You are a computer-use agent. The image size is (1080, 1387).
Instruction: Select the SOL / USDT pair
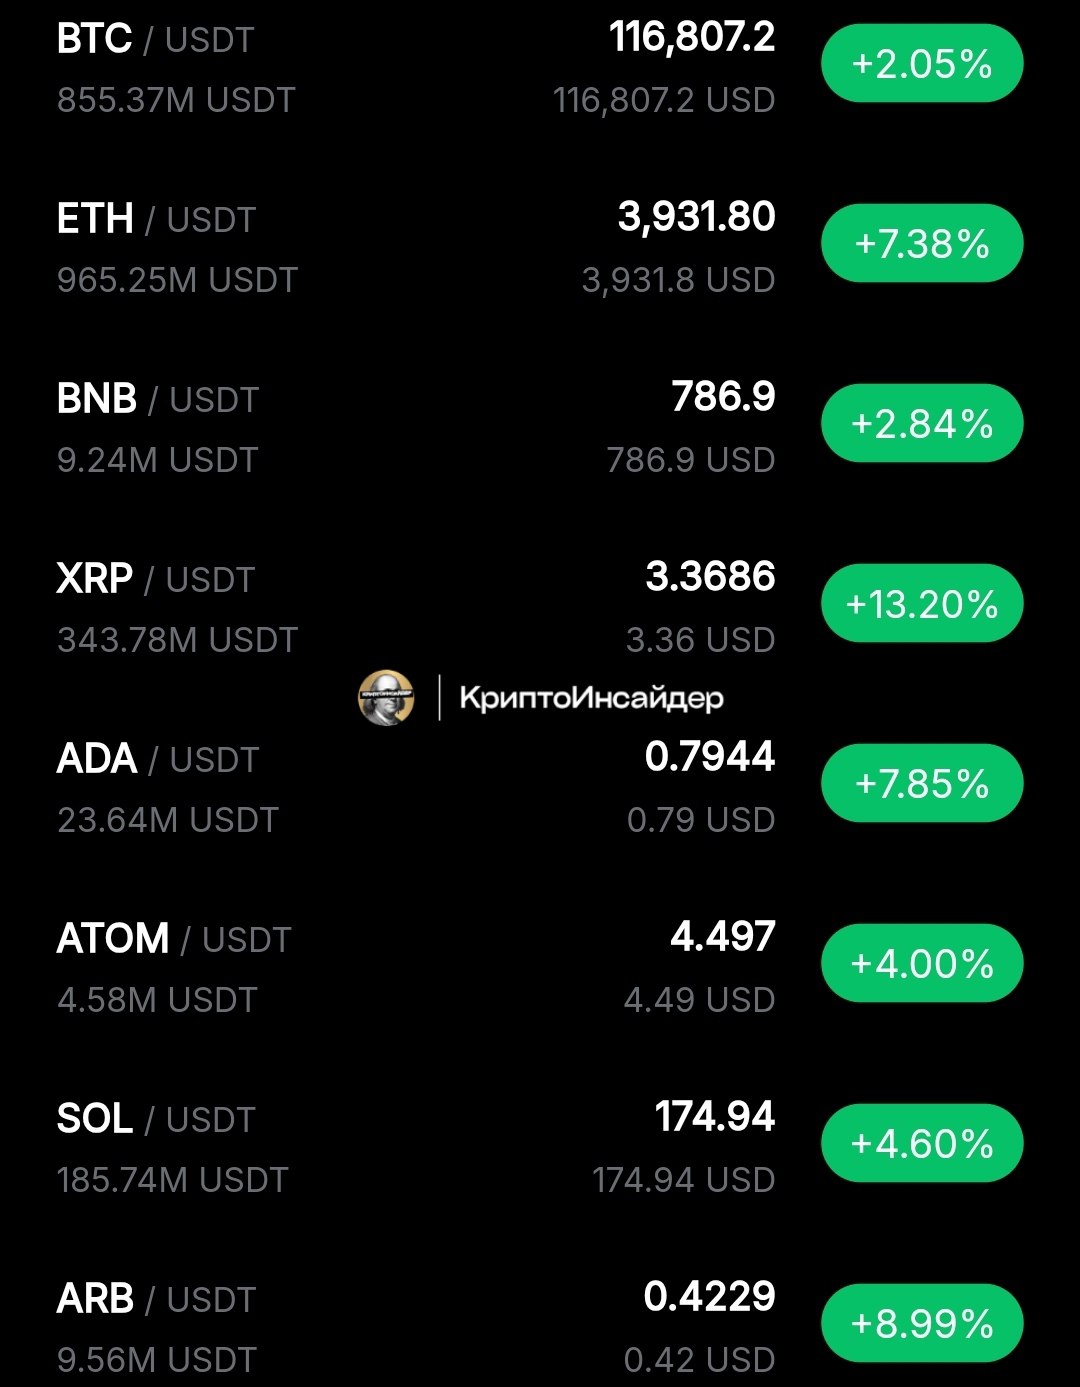point(156,1120)
